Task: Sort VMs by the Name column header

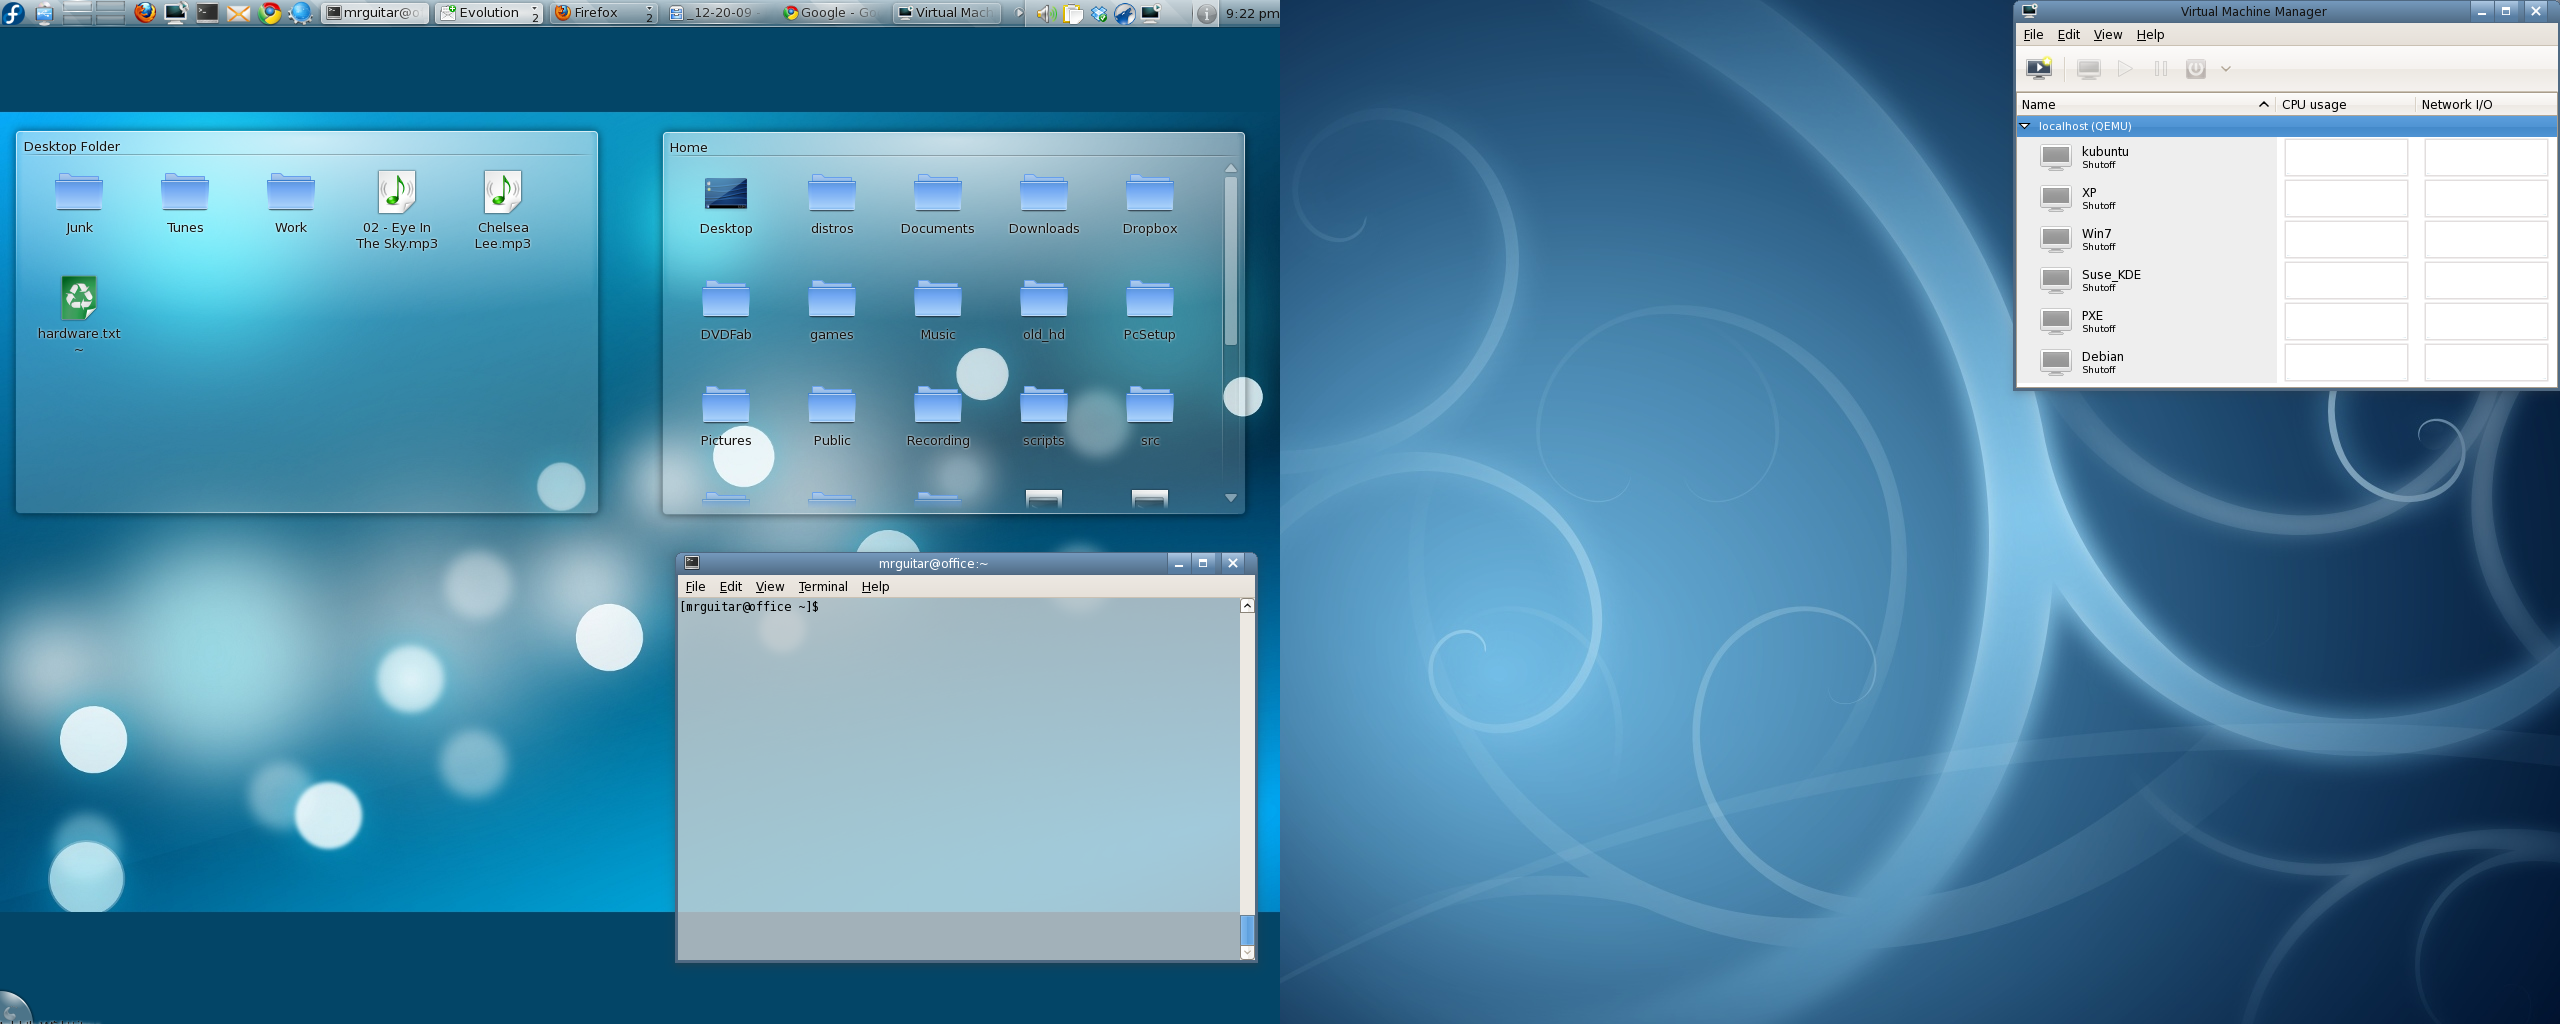Action: [x=2145, y=104]
